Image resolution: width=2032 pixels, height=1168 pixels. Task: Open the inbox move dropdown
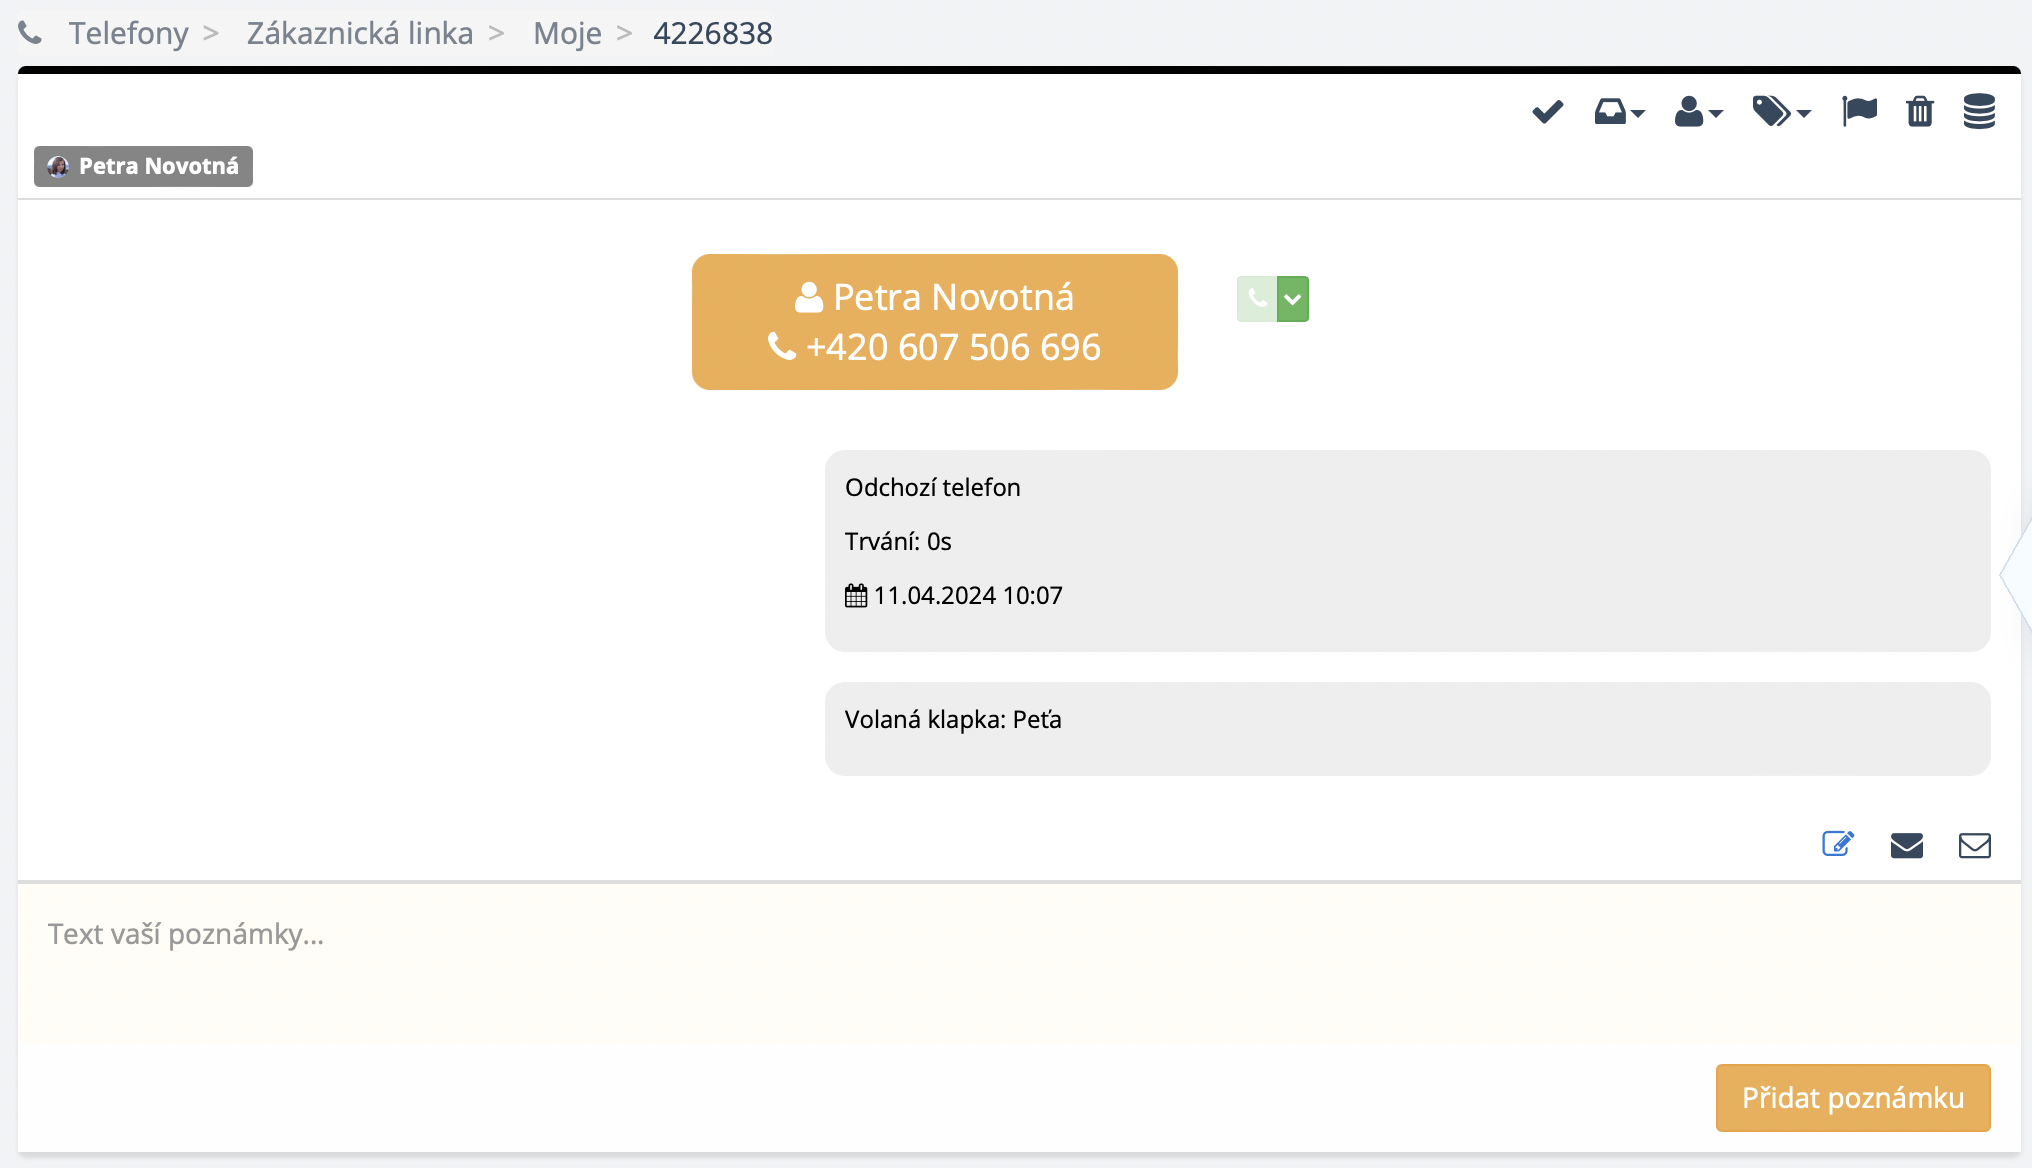1618,112
